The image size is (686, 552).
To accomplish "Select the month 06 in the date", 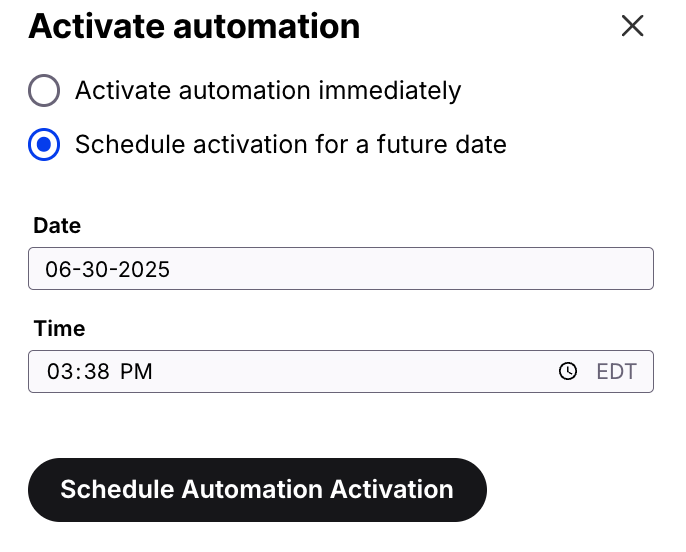I will tap(58, 270).
